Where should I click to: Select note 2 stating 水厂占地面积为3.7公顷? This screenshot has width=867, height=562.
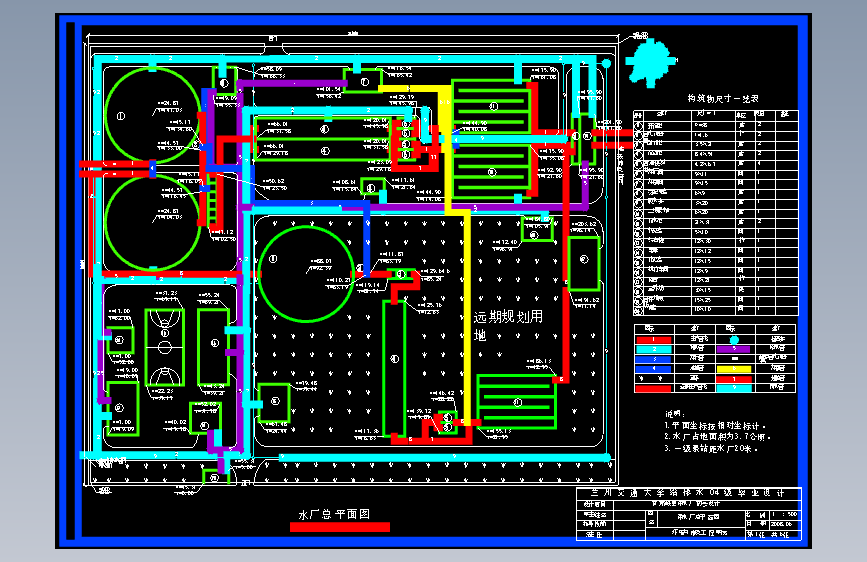point(718,437)
